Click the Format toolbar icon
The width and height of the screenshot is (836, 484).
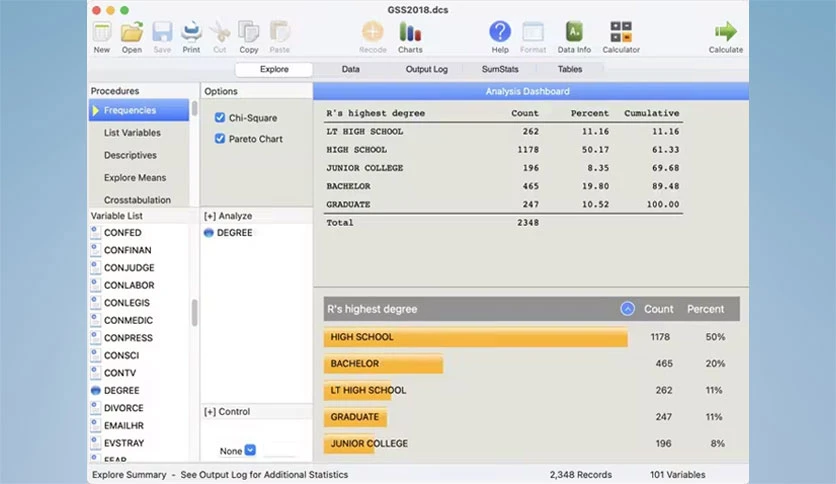[533, 32]
